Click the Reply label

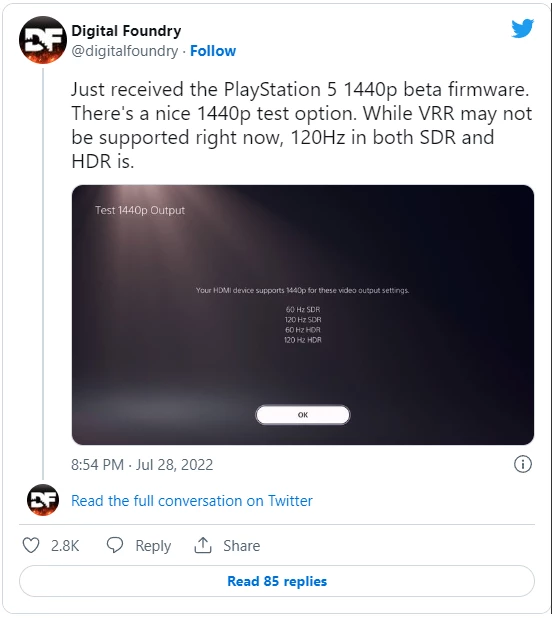coord(153,546)
